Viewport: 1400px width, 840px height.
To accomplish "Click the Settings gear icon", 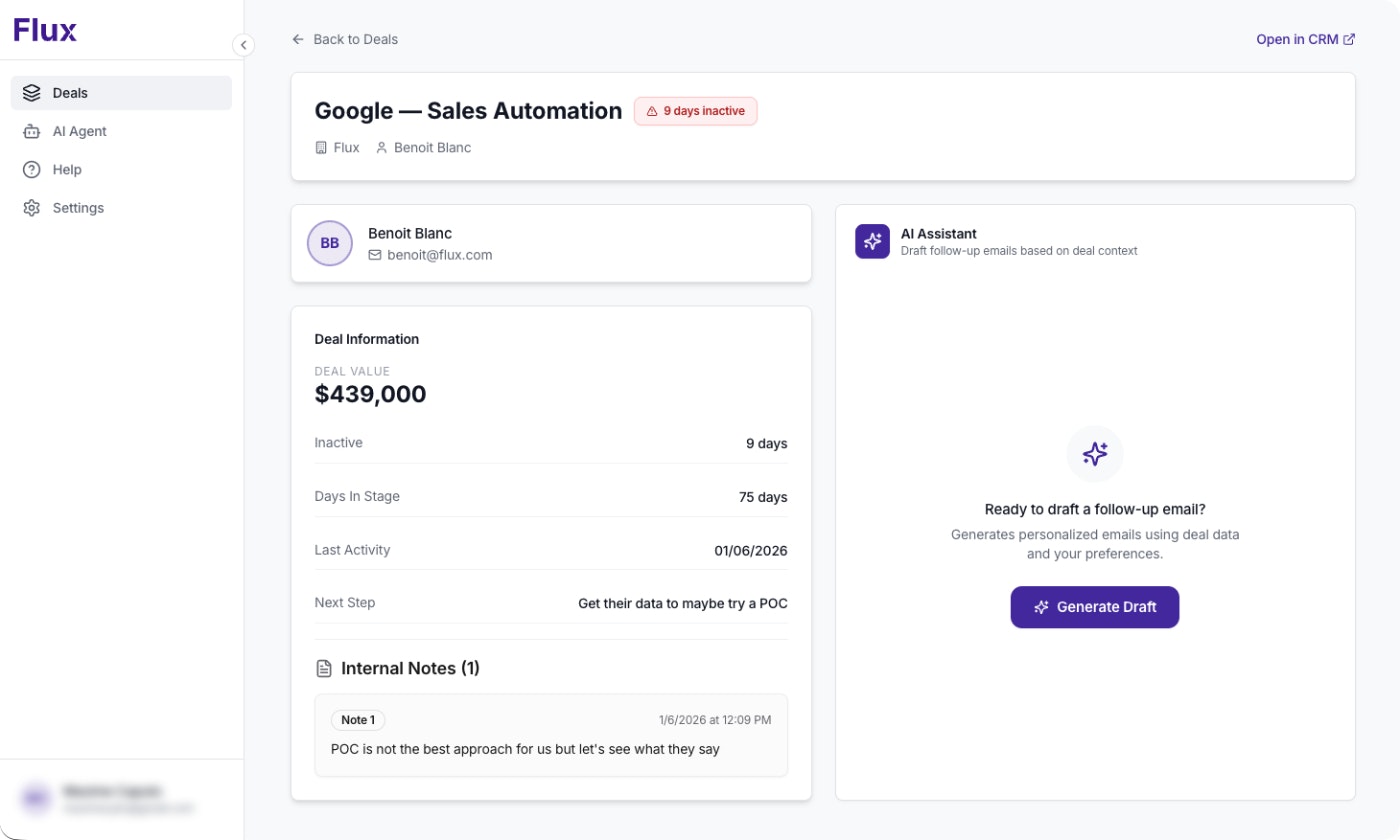I will click(32, 208).
